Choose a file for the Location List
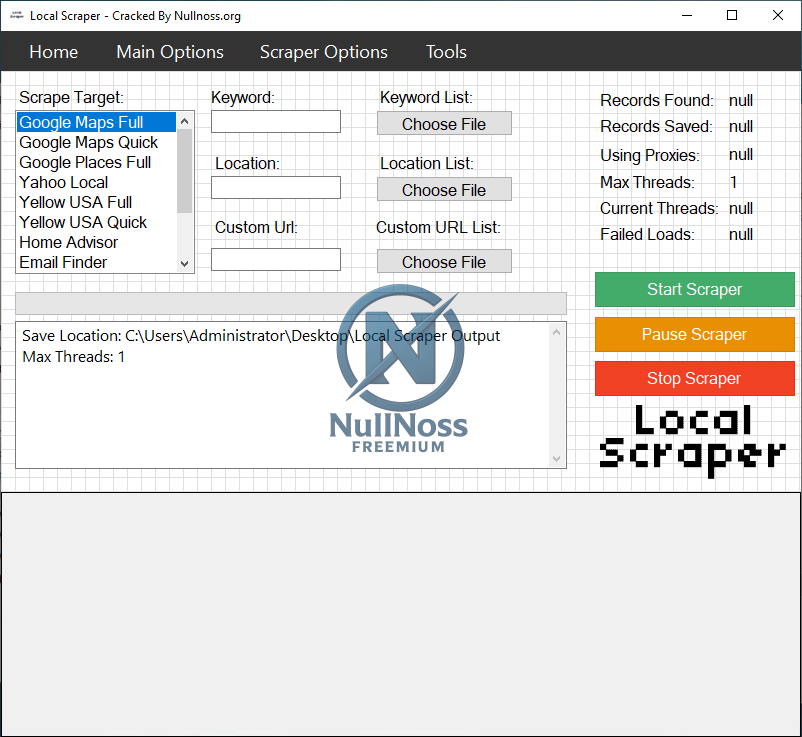Viewport: 802px width, 737px height. [443, 189]
